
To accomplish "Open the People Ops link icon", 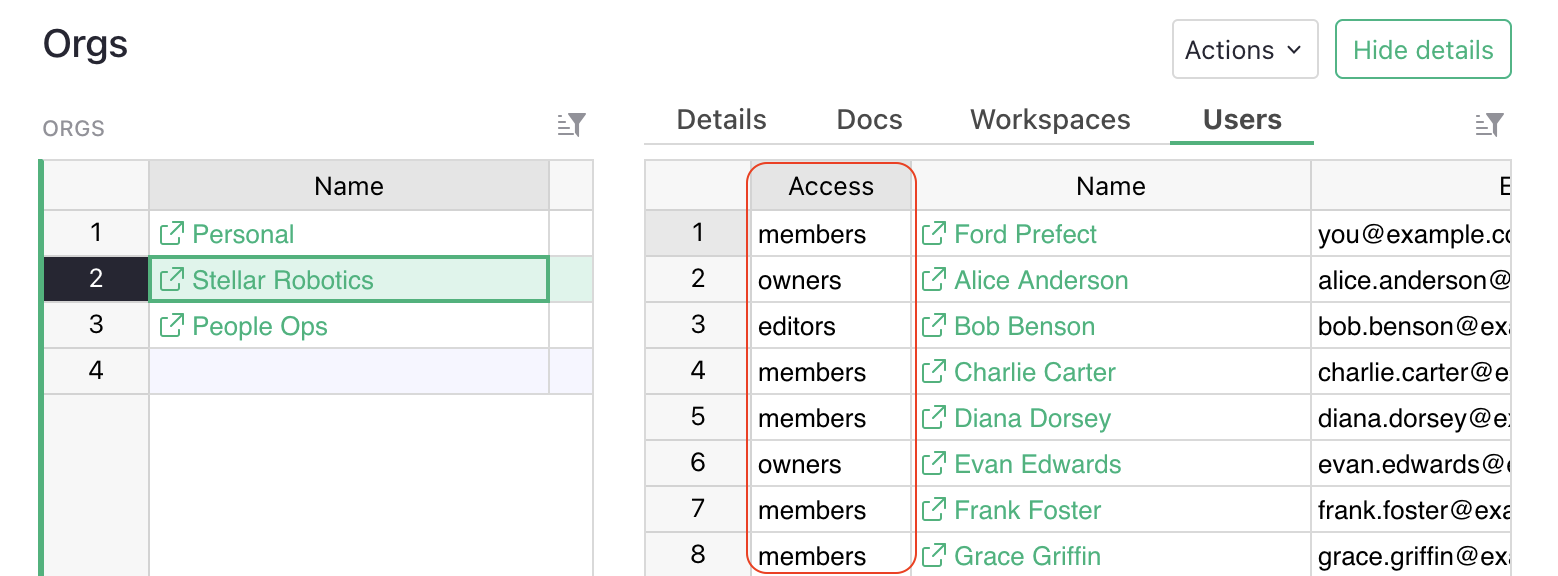I will [x=168, y=326].
